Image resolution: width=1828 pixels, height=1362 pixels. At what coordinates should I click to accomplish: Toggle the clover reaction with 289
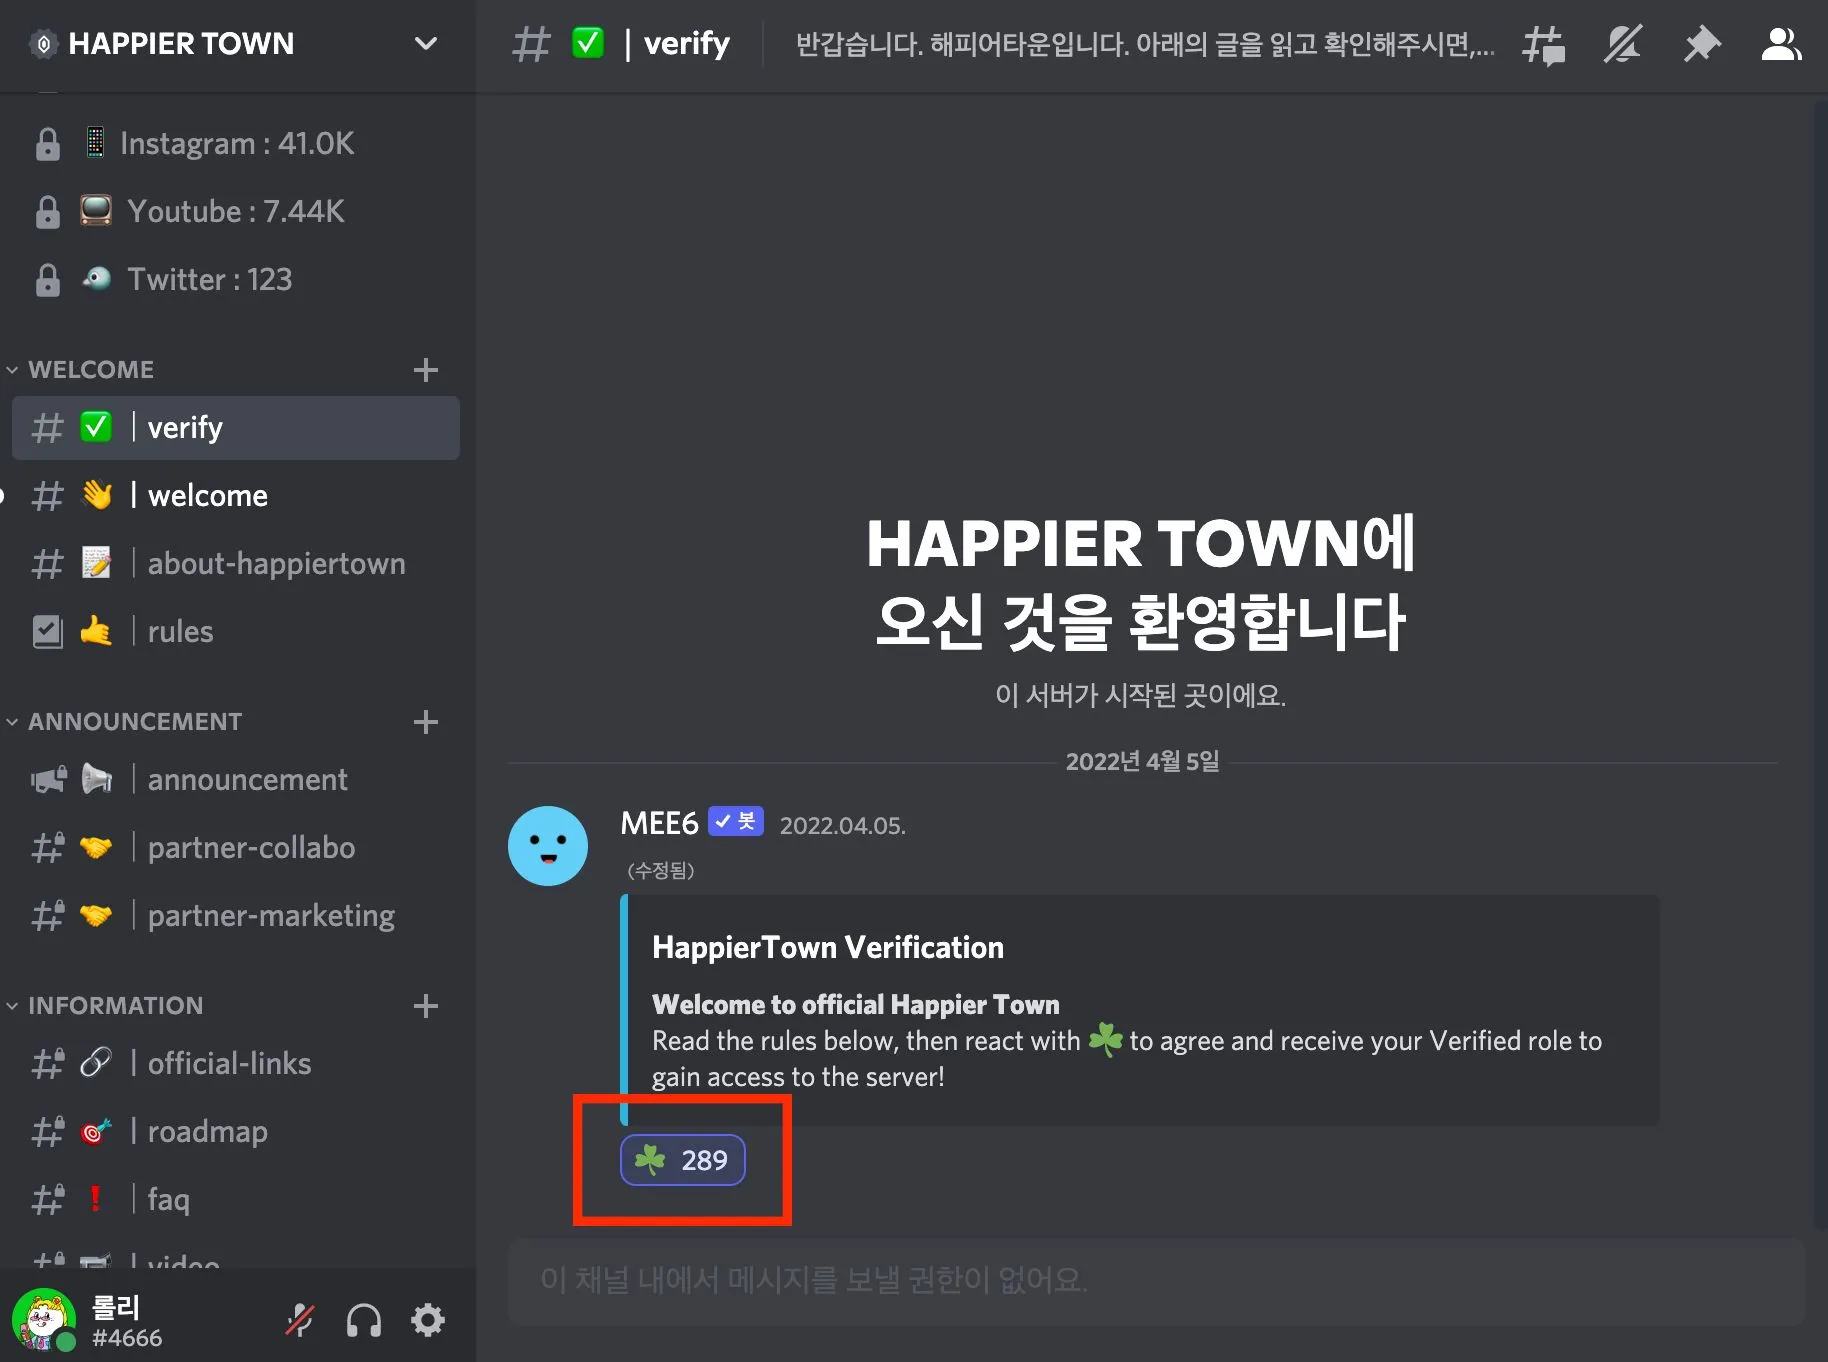pyautogui.click(x=683, y=1160)
